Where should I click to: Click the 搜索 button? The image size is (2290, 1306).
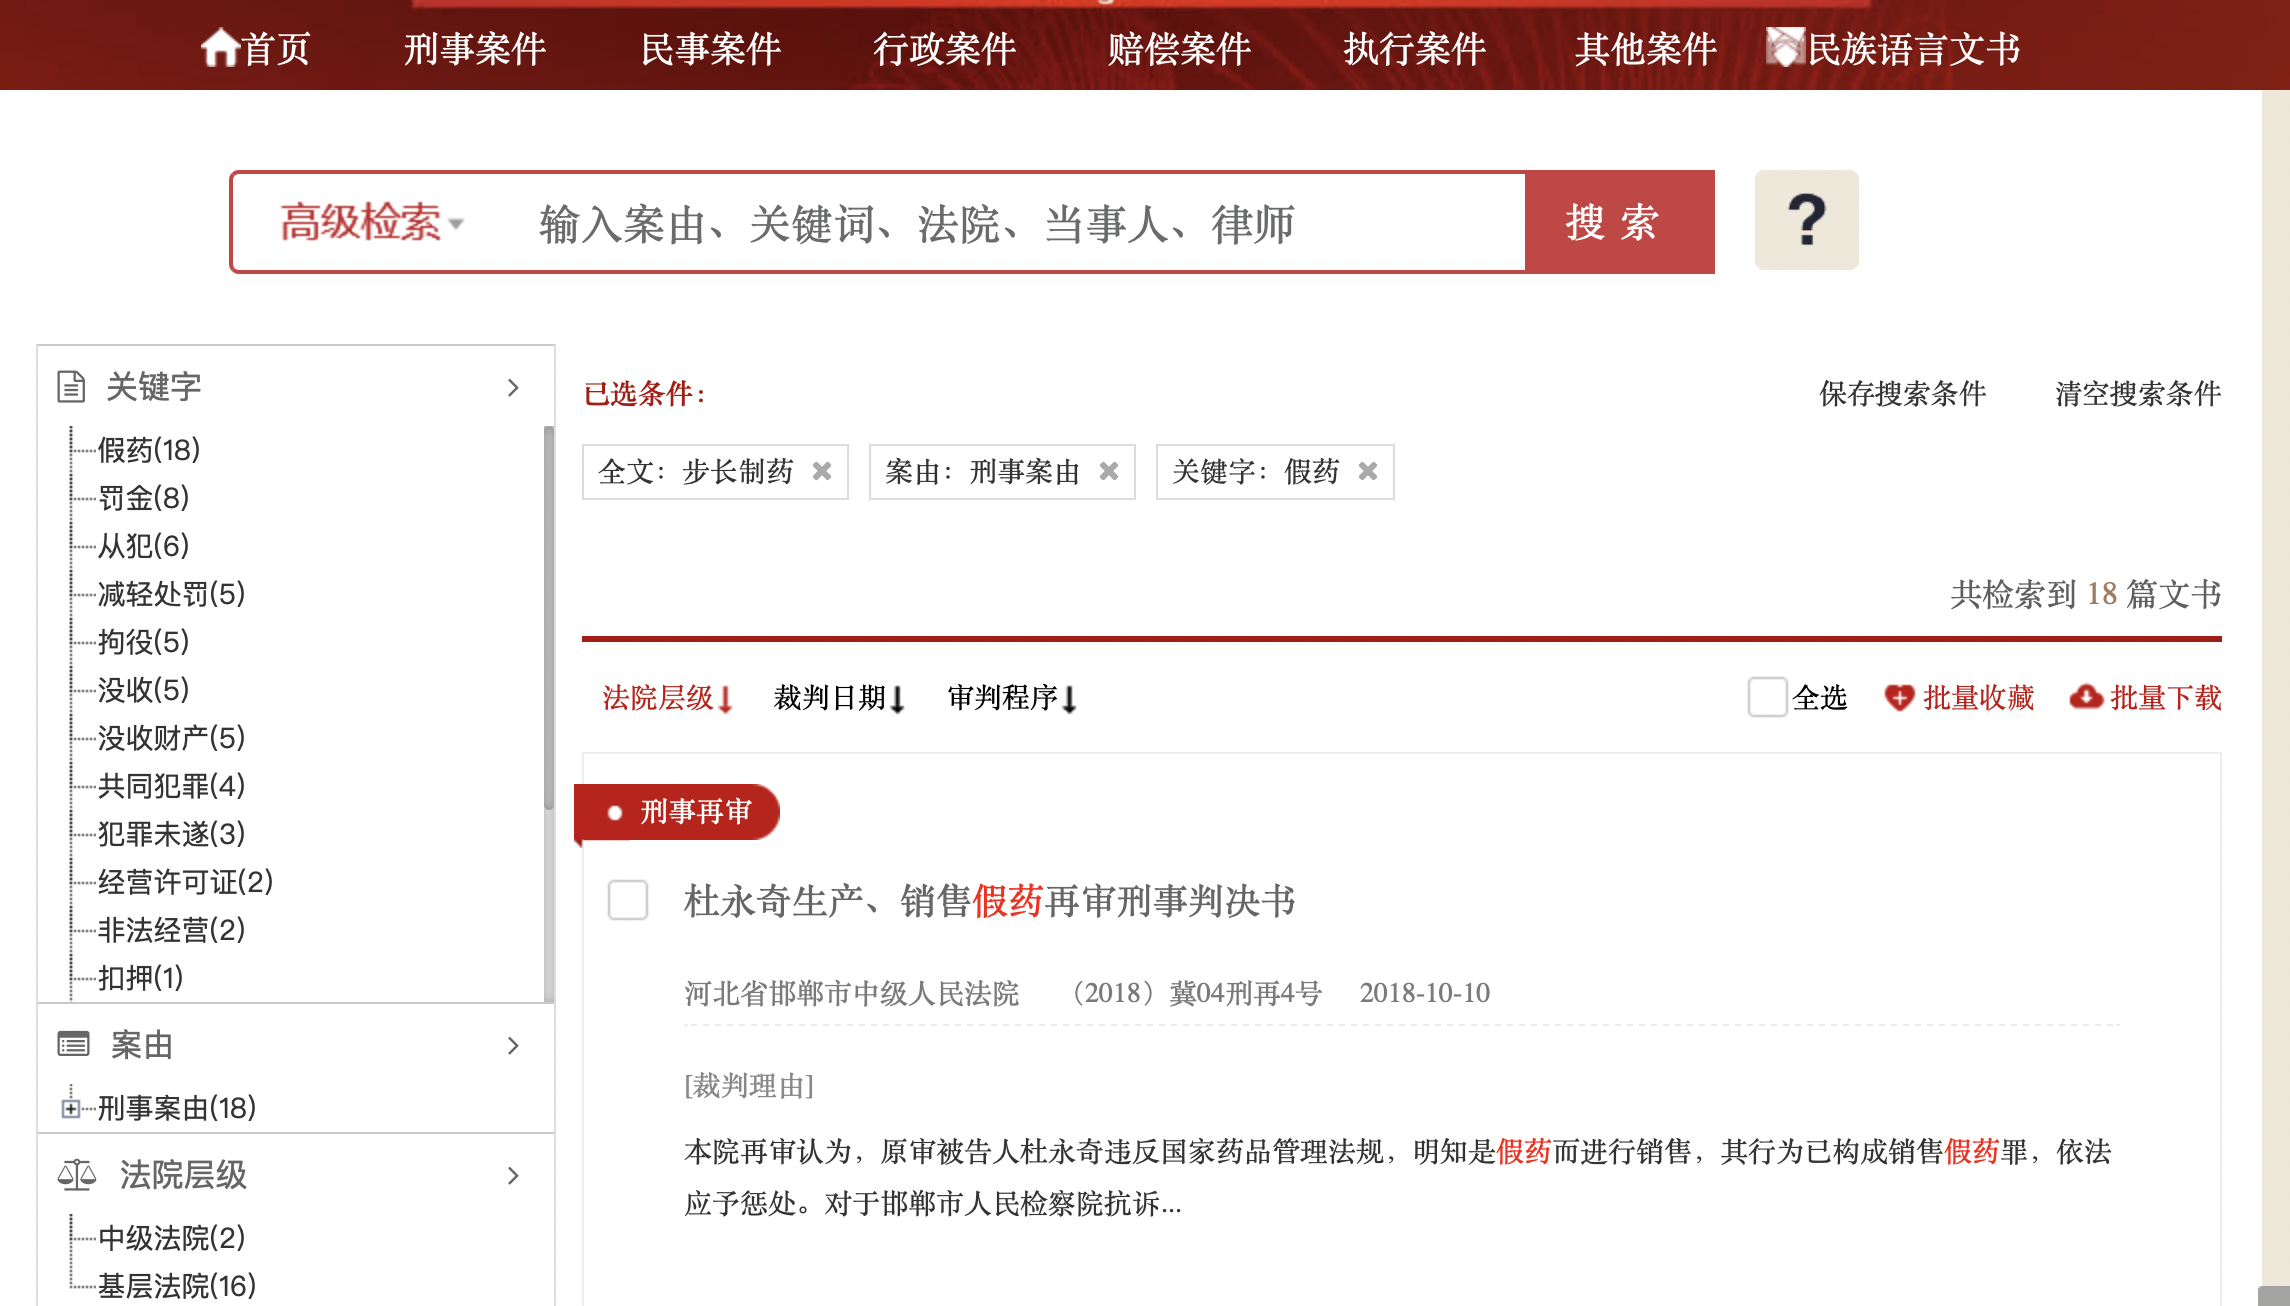pos(1619,222)
